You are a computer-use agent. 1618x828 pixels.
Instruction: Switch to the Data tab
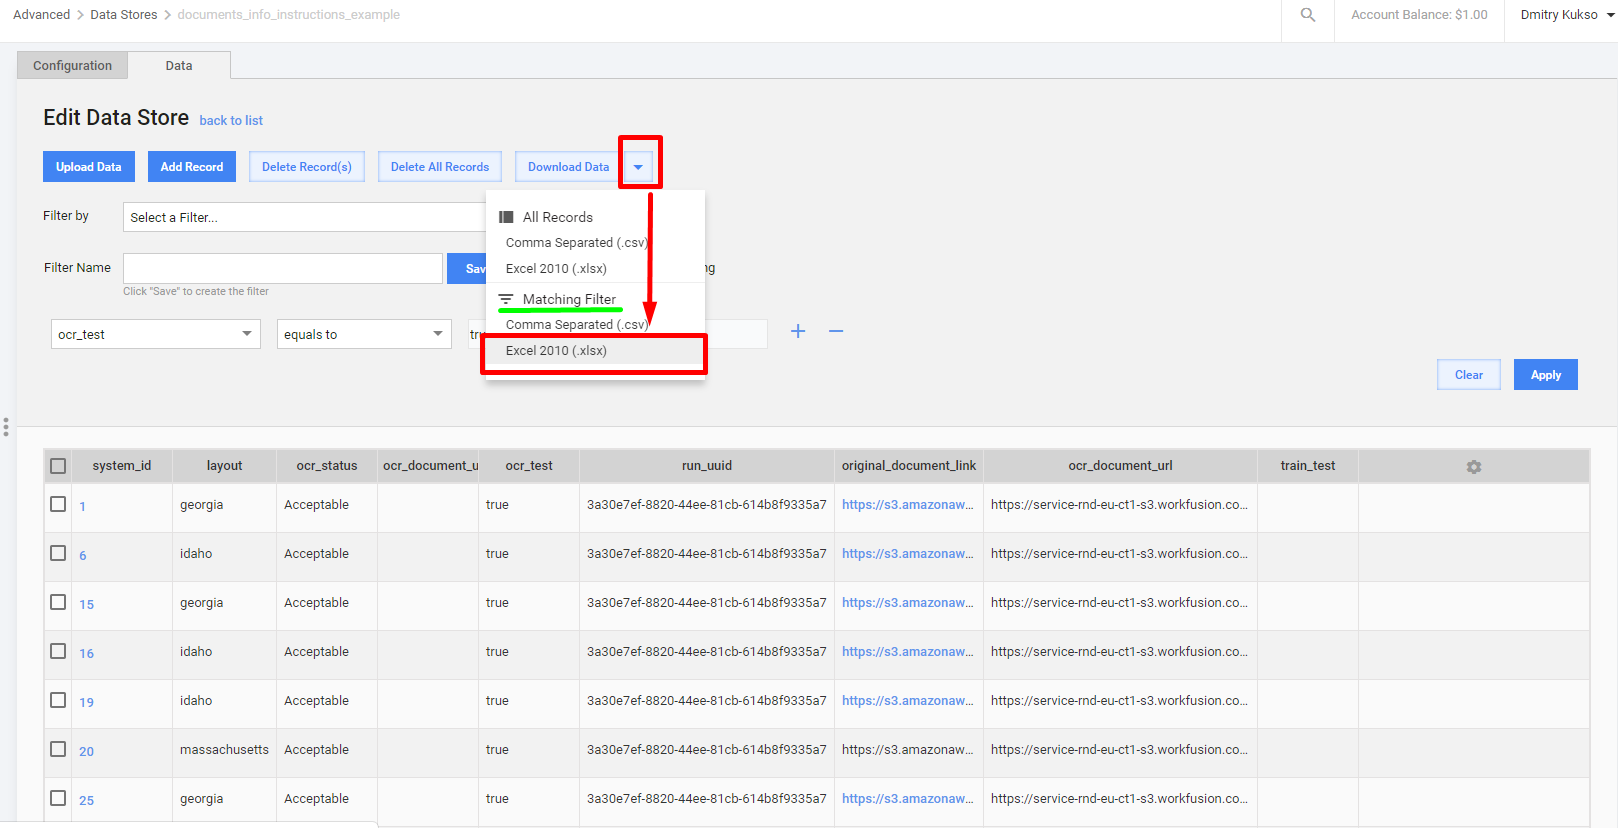[x=179, y=66]
